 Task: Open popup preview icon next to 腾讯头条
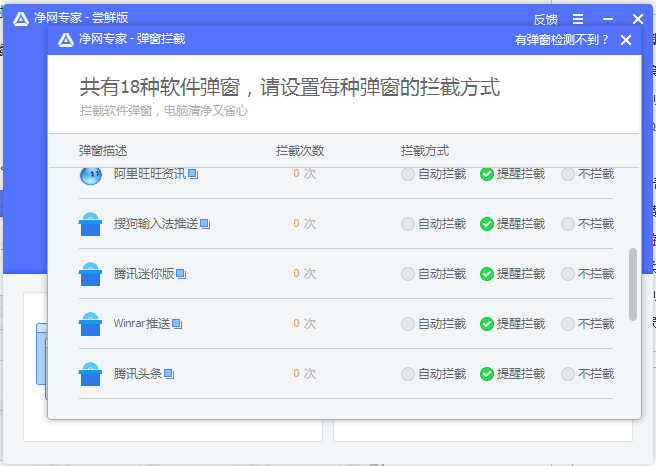point(169,374)
